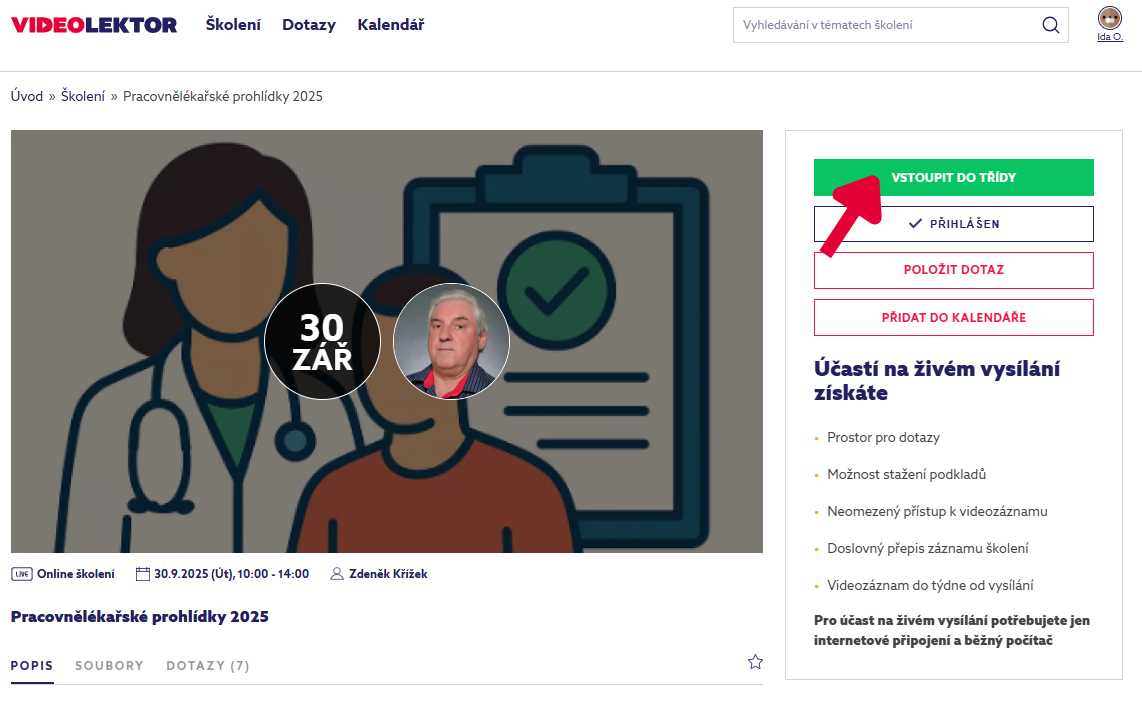The height and width of the screenshot is (712, 1142).
Task: Select the Popis tab
Action: (32, 666)
